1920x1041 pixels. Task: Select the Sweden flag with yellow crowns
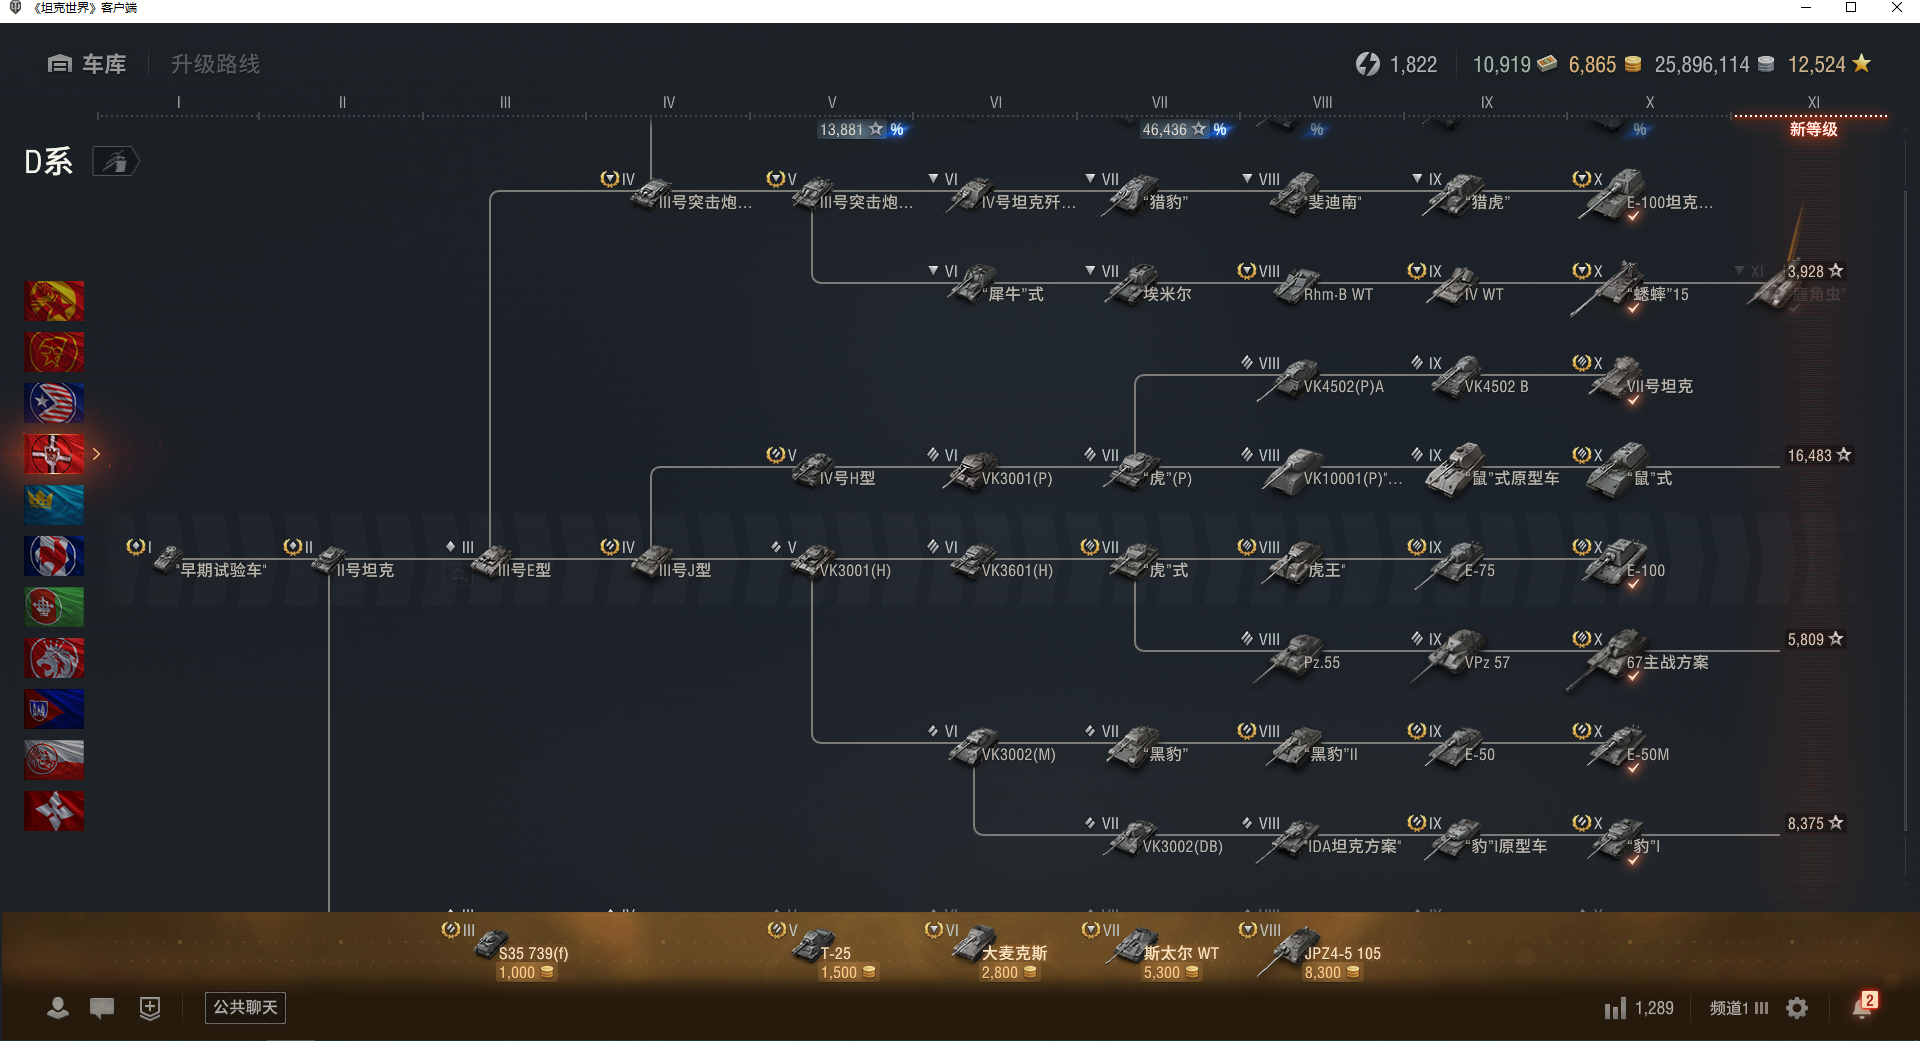[54, 505]
